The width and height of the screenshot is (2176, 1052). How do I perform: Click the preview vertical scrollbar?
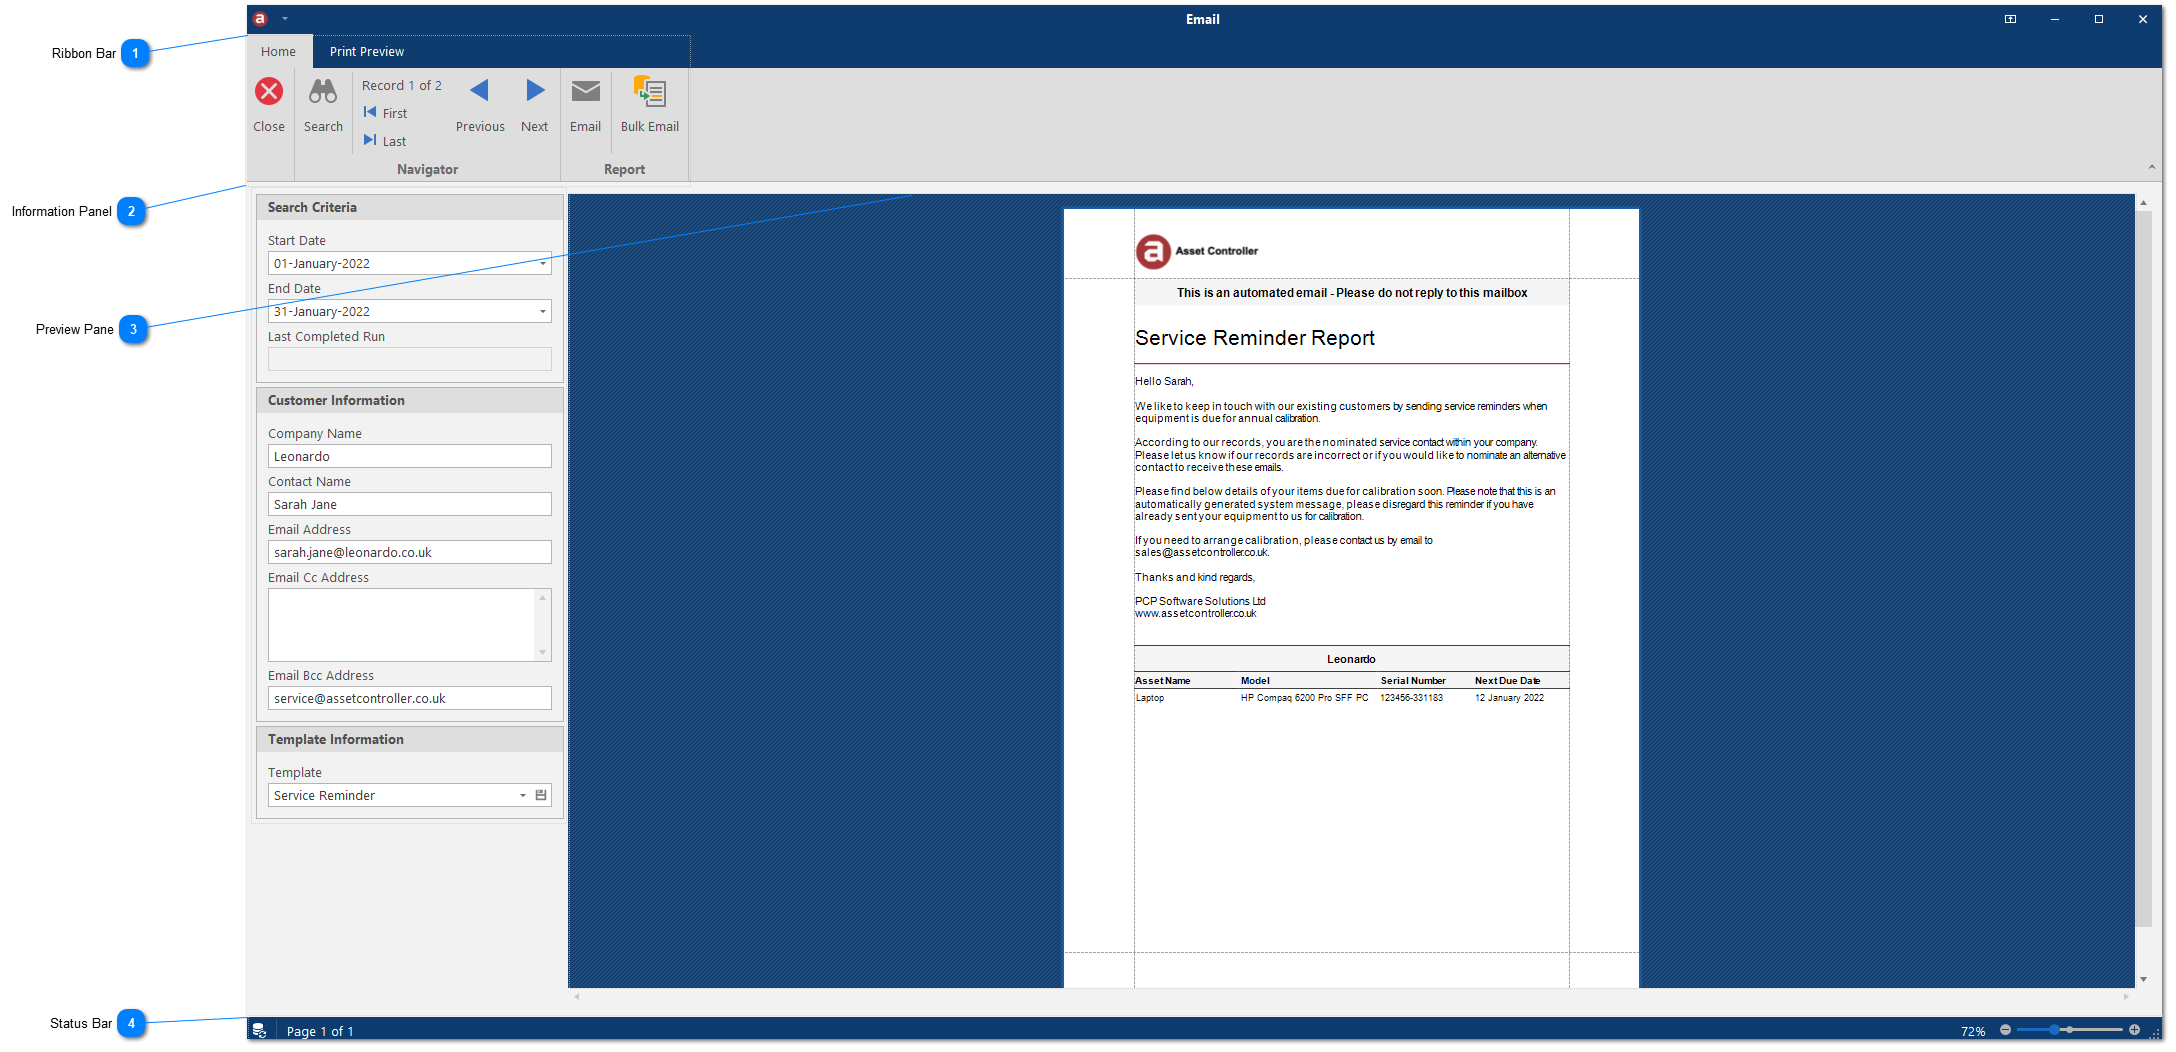2143,570
